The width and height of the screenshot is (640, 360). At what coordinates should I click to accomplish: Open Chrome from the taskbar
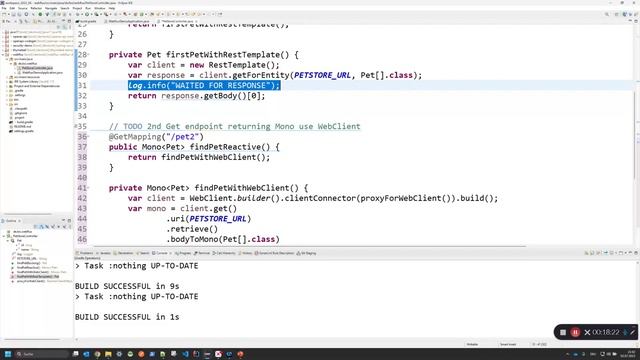click(97, 354)
